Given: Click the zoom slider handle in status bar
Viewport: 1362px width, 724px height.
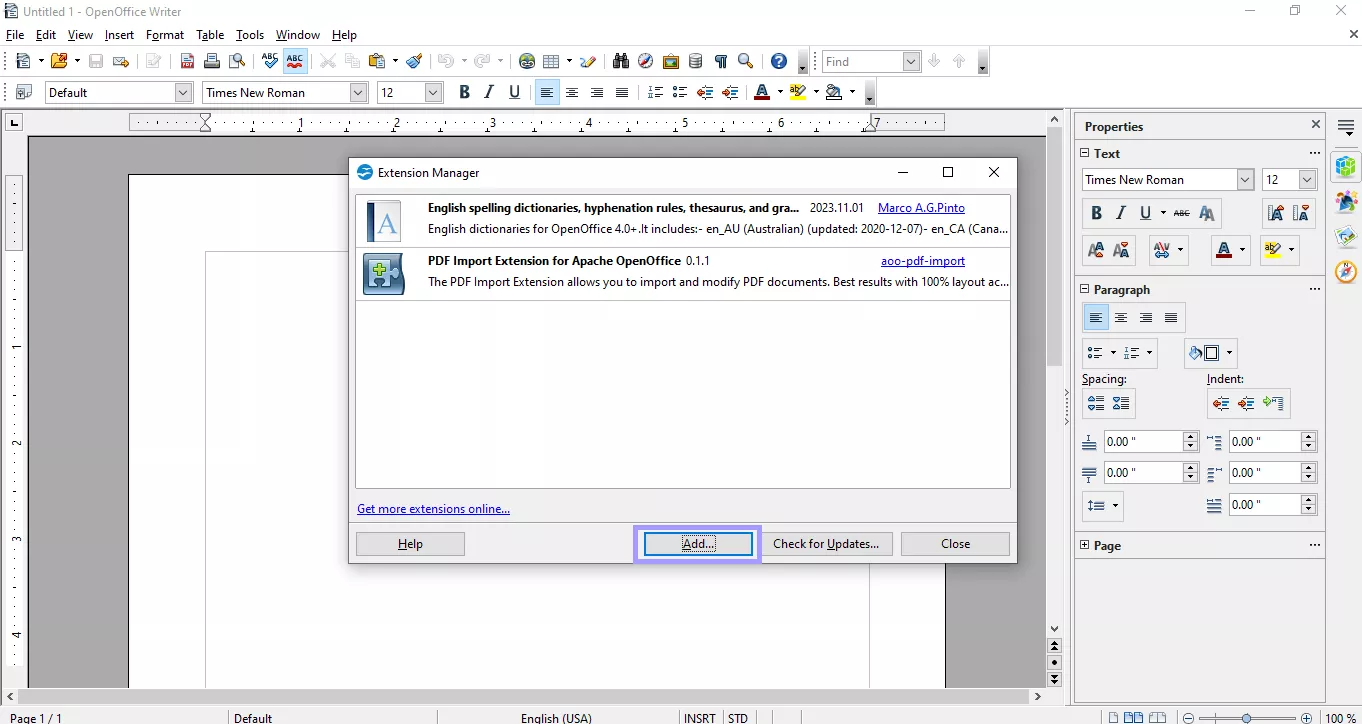Looking at the screenshot, I should (x=1246, y=718).
